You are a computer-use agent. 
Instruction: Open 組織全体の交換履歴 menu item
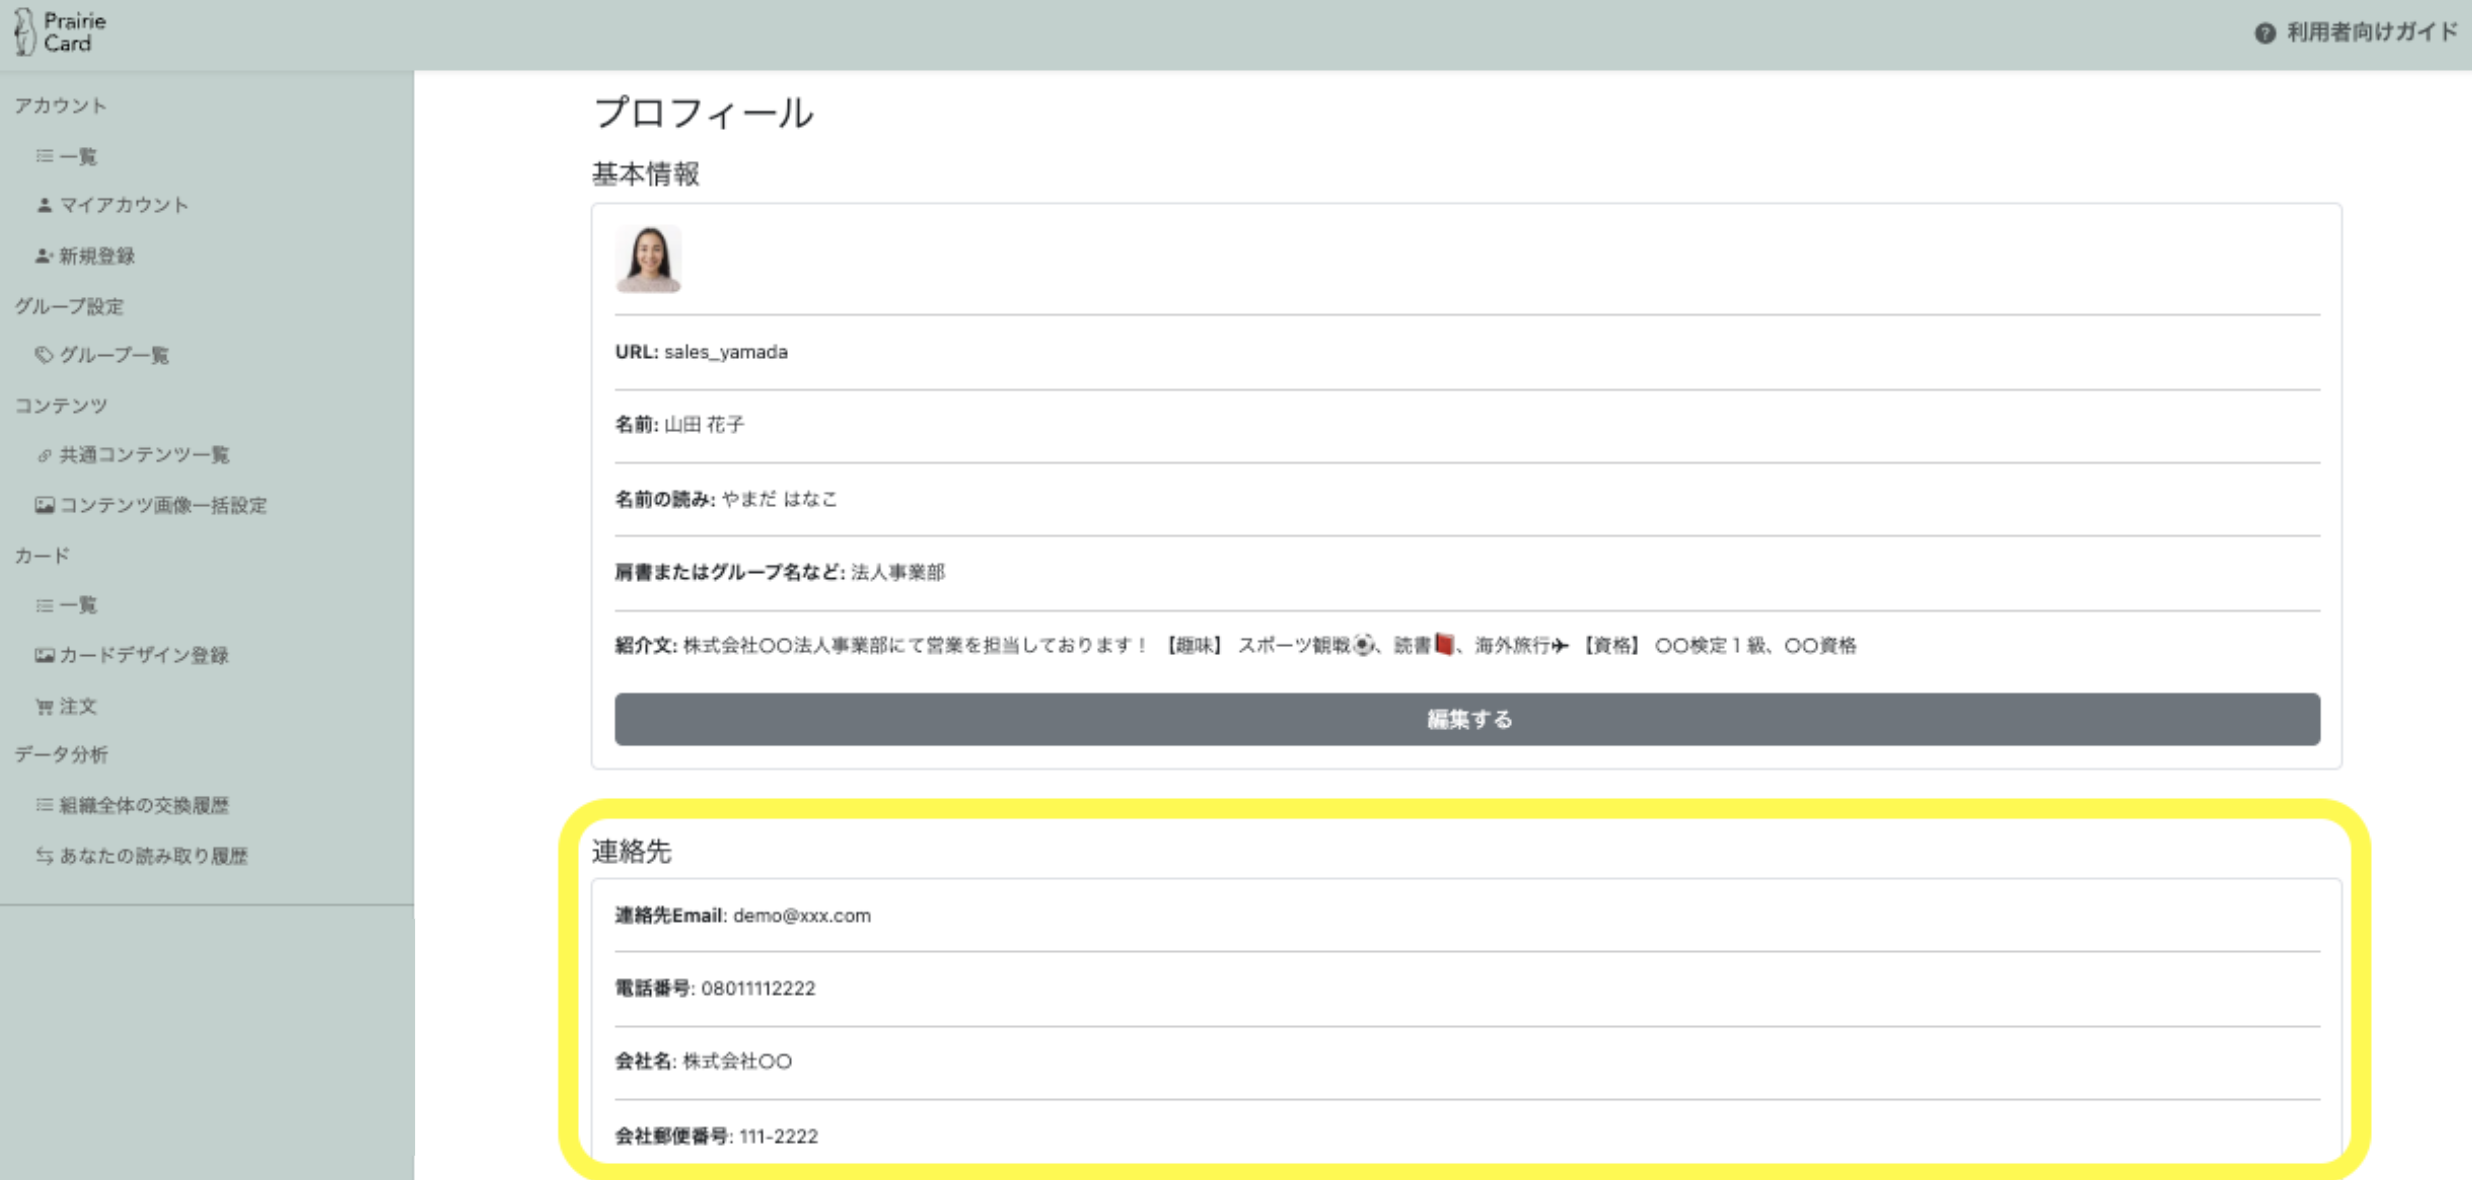point(144,805)
